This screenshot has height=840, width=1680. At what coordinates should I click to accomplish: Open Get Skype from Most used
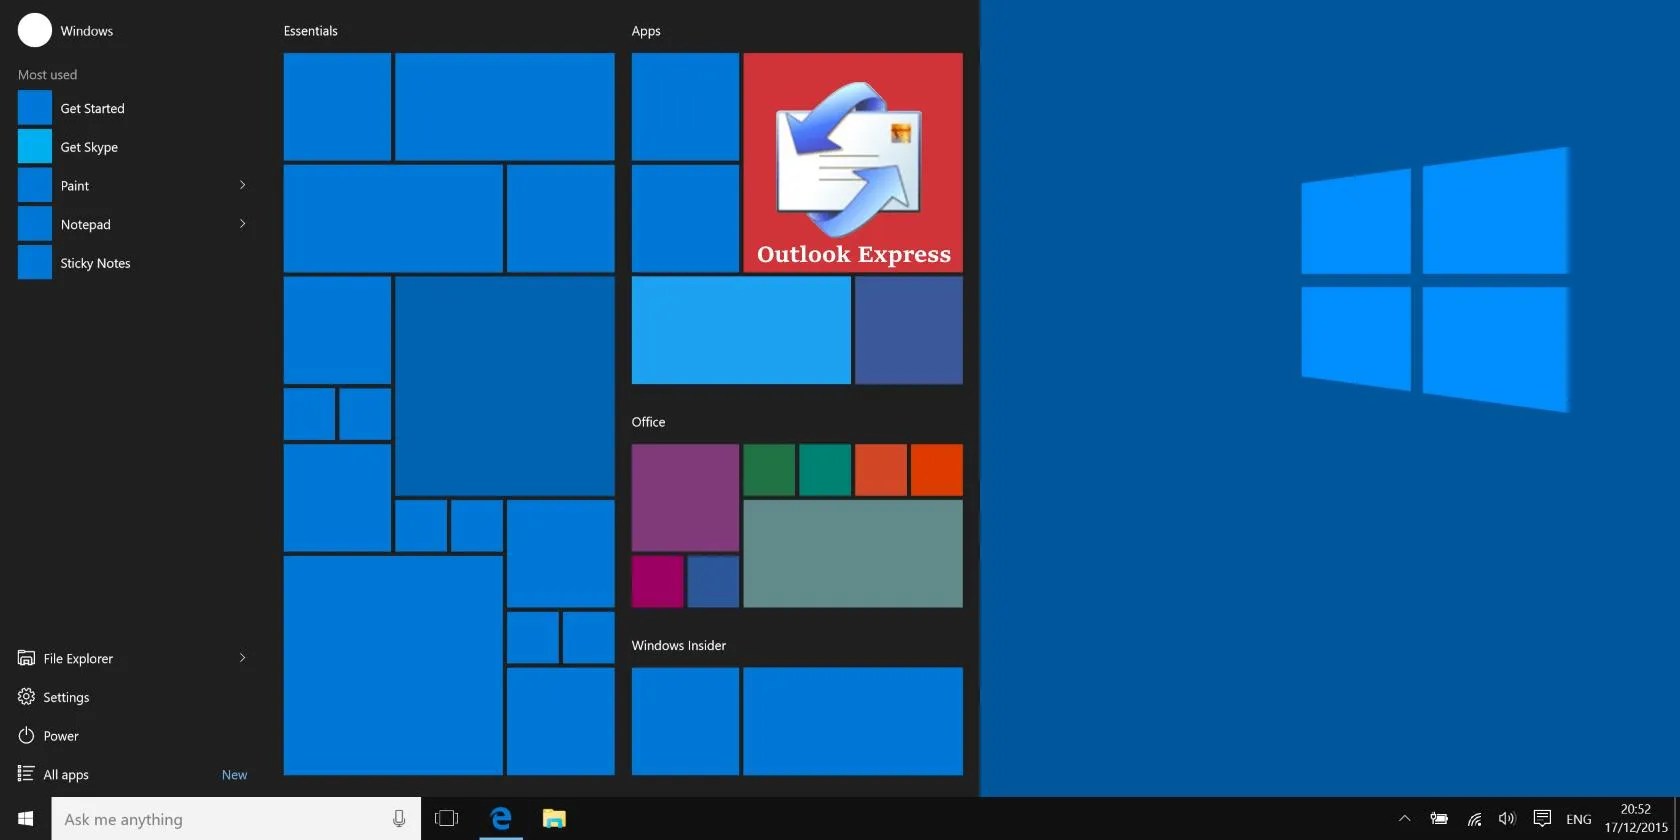point(133,147)
